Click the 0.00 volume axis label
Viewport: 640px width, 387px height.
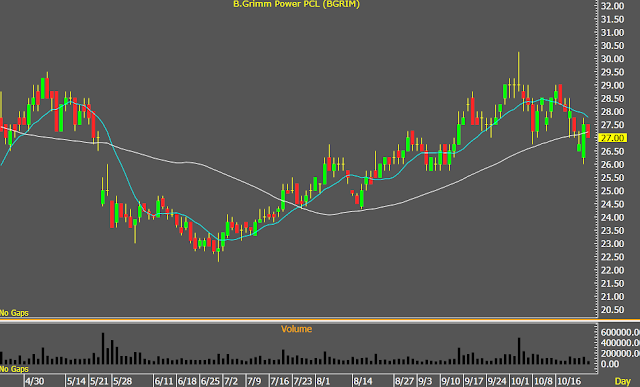point(610,364)
